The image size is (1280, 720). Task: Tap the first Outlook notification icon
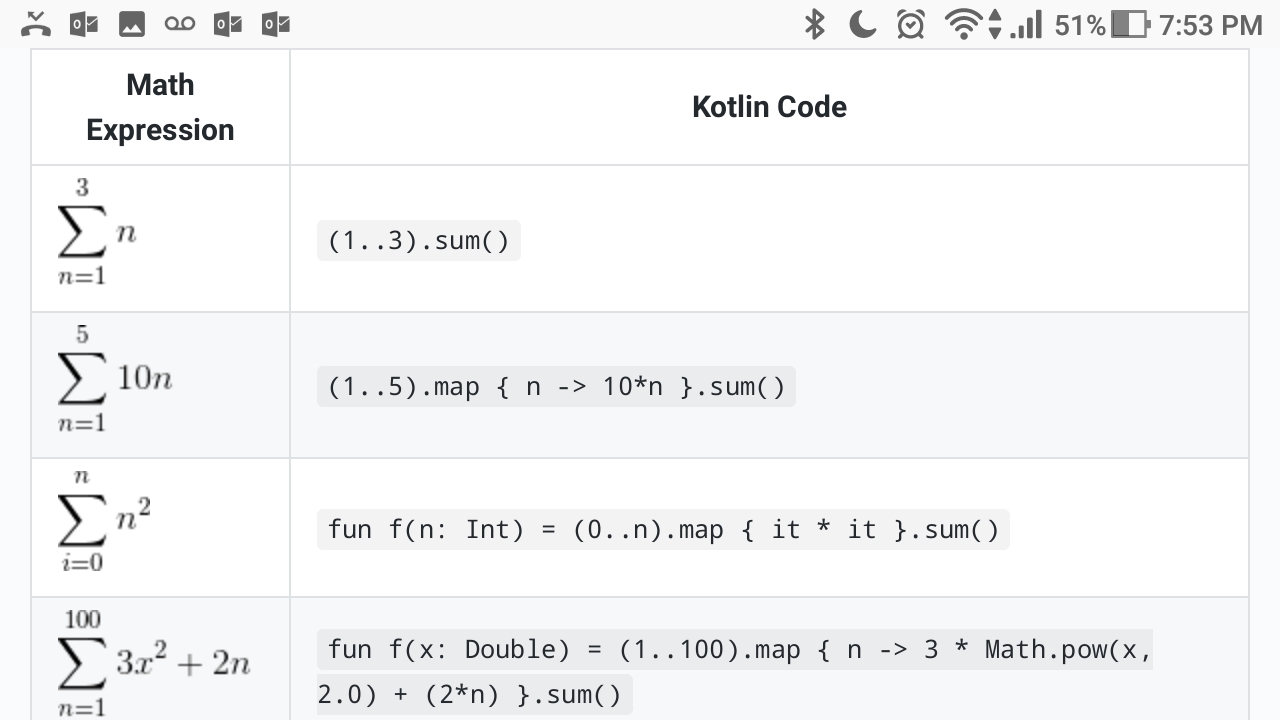coord(82,22)
